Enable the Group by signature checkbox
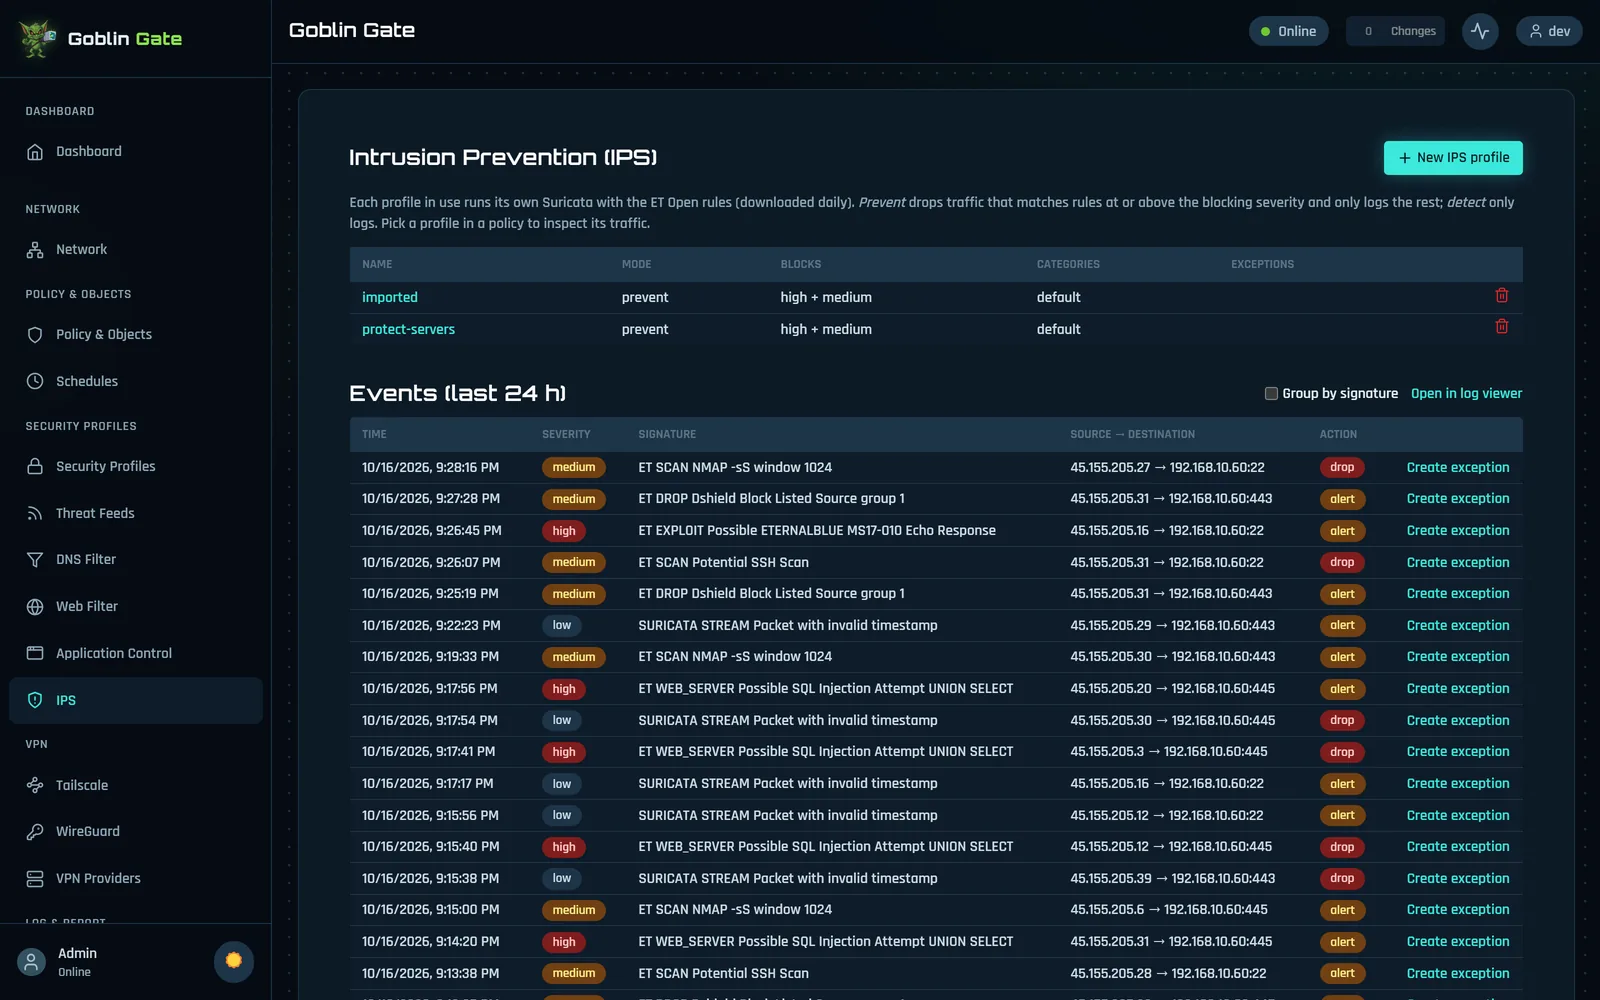Viewport: 1600px width, 1000px height. 1271,393
